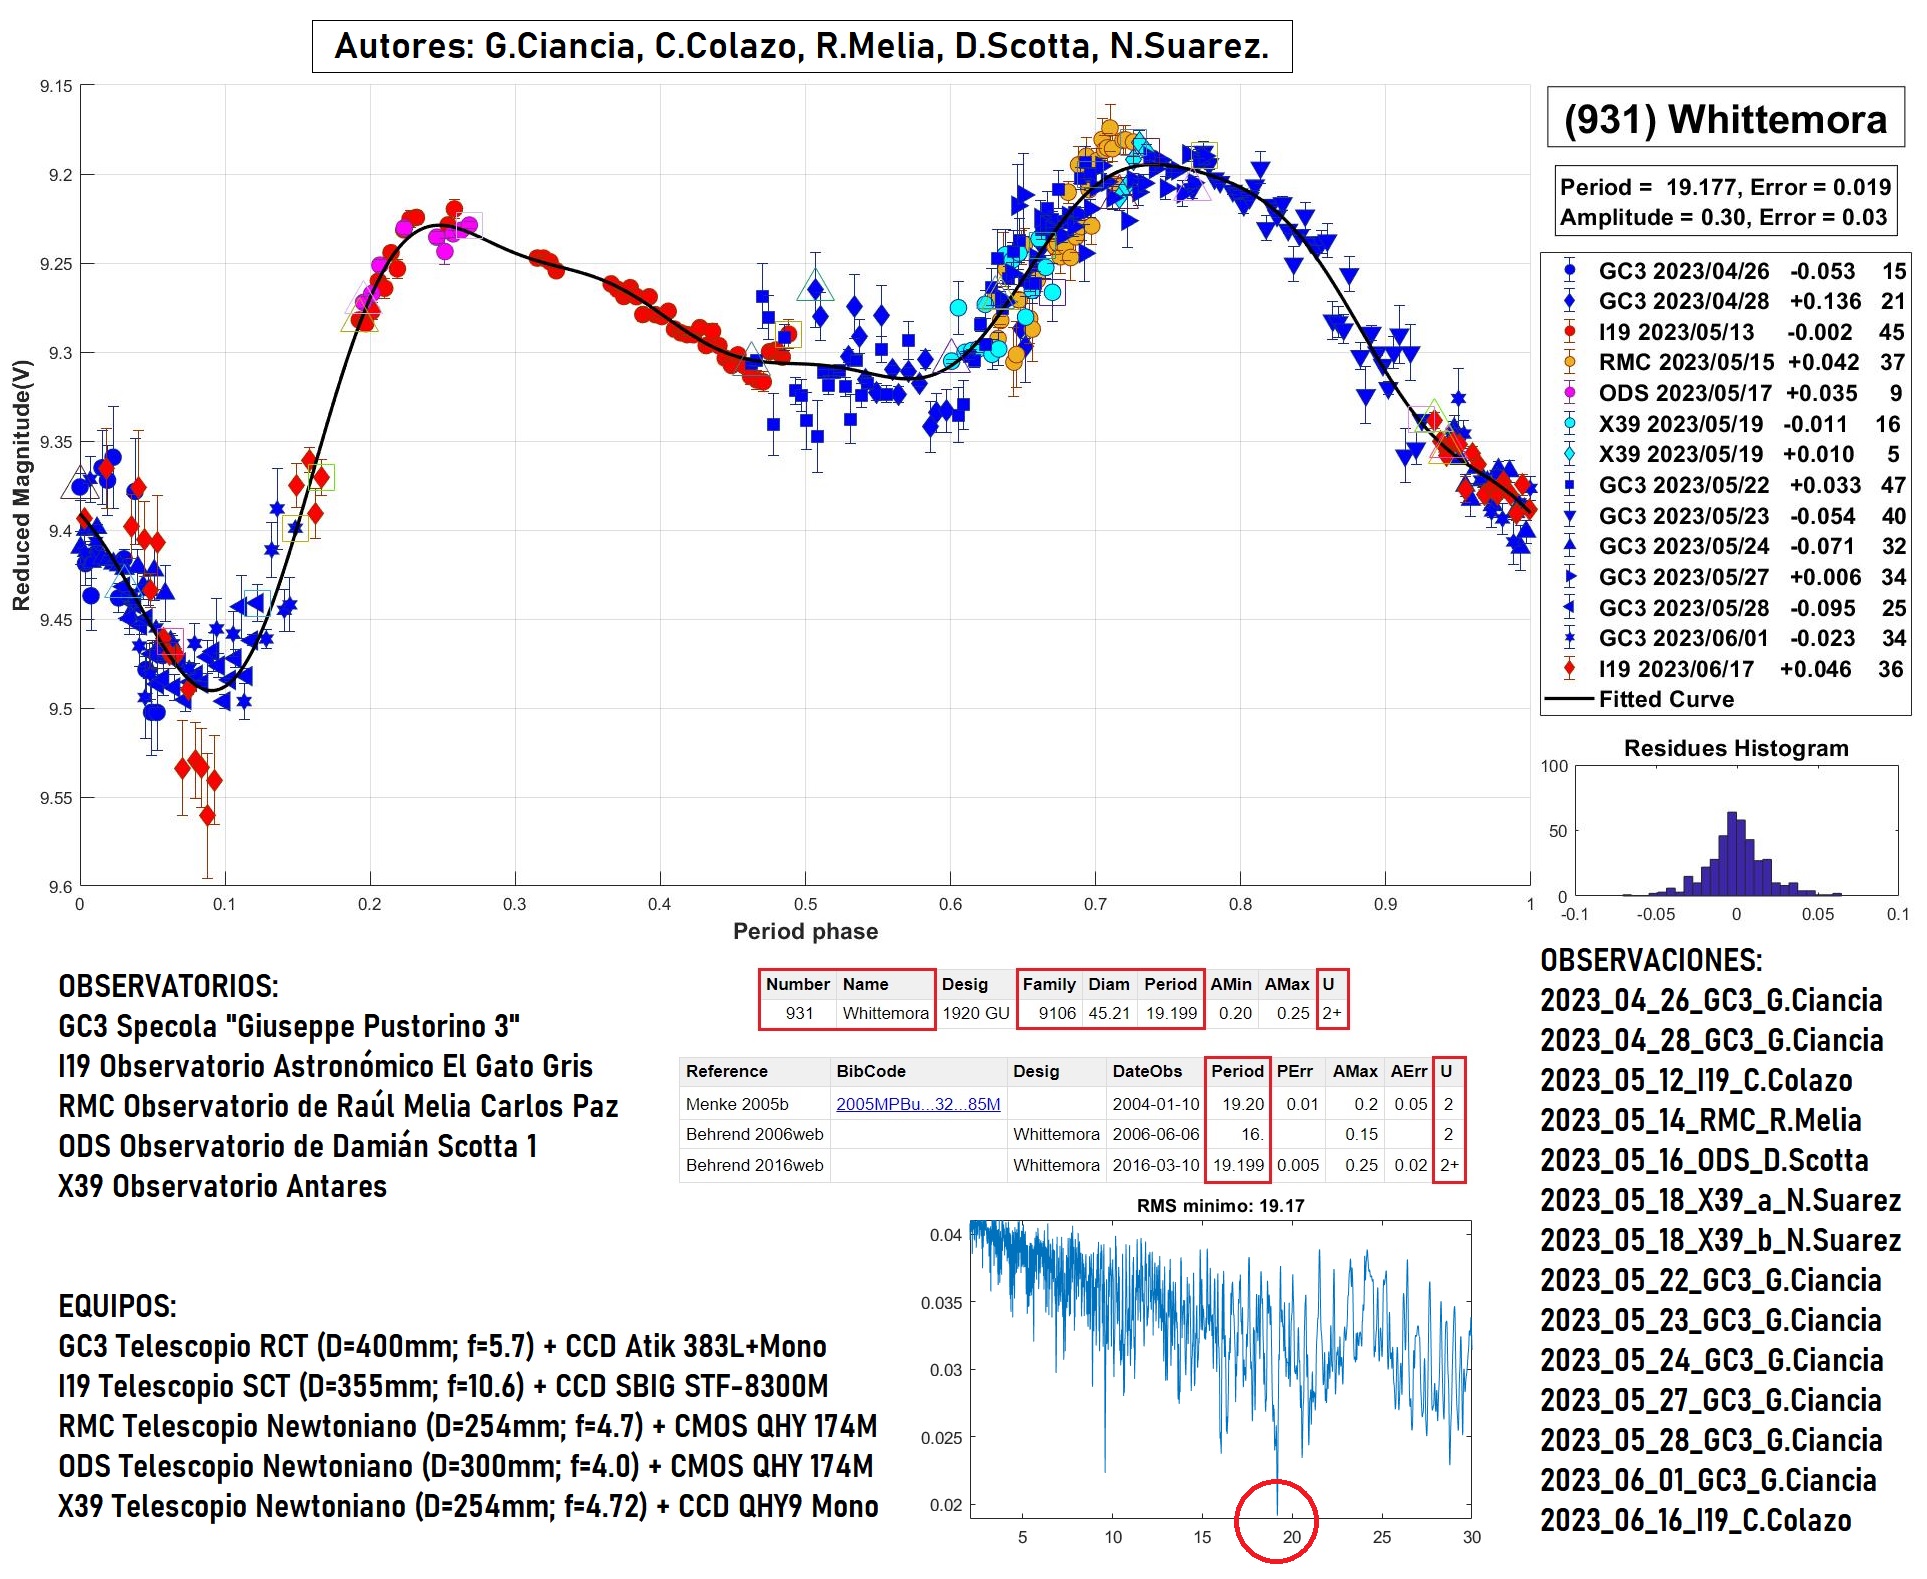Click the GC3 2023/05/22 square legend marker
Viewport: 1927px width, 1579px height.
[x=1569, y=485]
